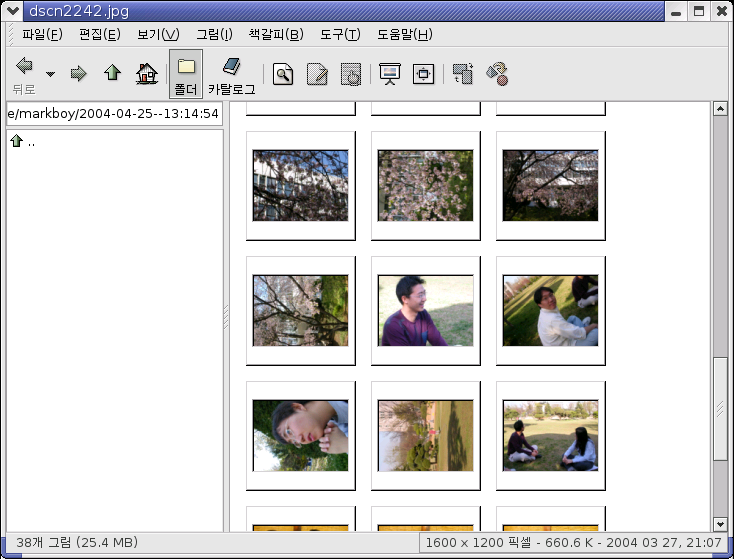The height and width of the screenshot is (559, 734).
Task: Open the window menu in the title bar
Action: tap(13, 11)
